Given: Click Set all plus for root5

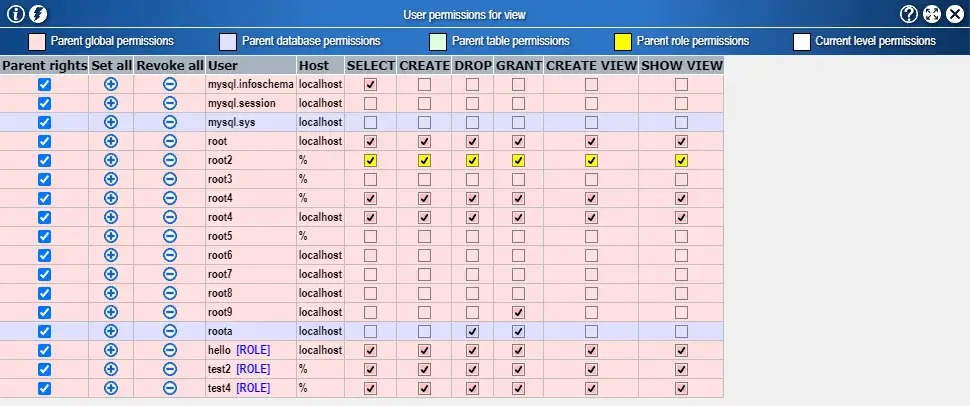Looking at the screenshot, I should click(x=111, y=236).
